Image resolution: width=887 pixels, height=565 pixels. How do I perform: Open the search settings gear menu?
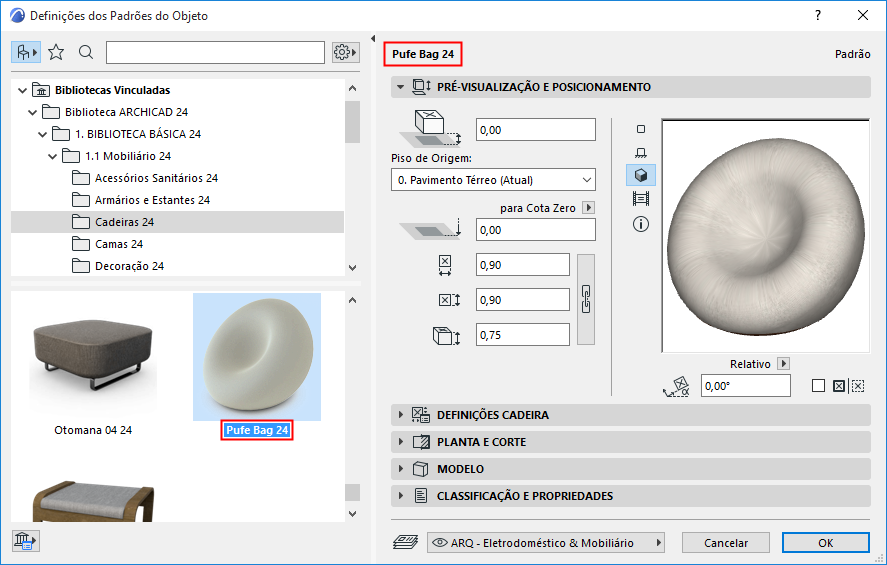(x=345, y=53)
